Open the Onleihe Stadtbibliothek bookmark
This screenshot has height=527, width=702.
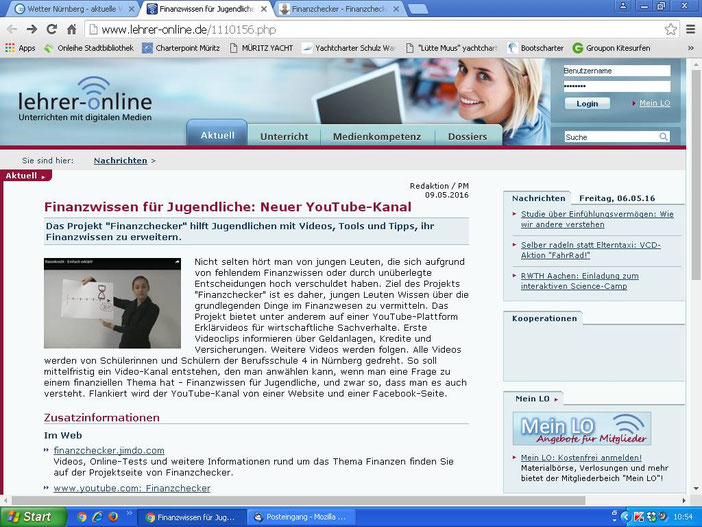[x=89, y=48]
